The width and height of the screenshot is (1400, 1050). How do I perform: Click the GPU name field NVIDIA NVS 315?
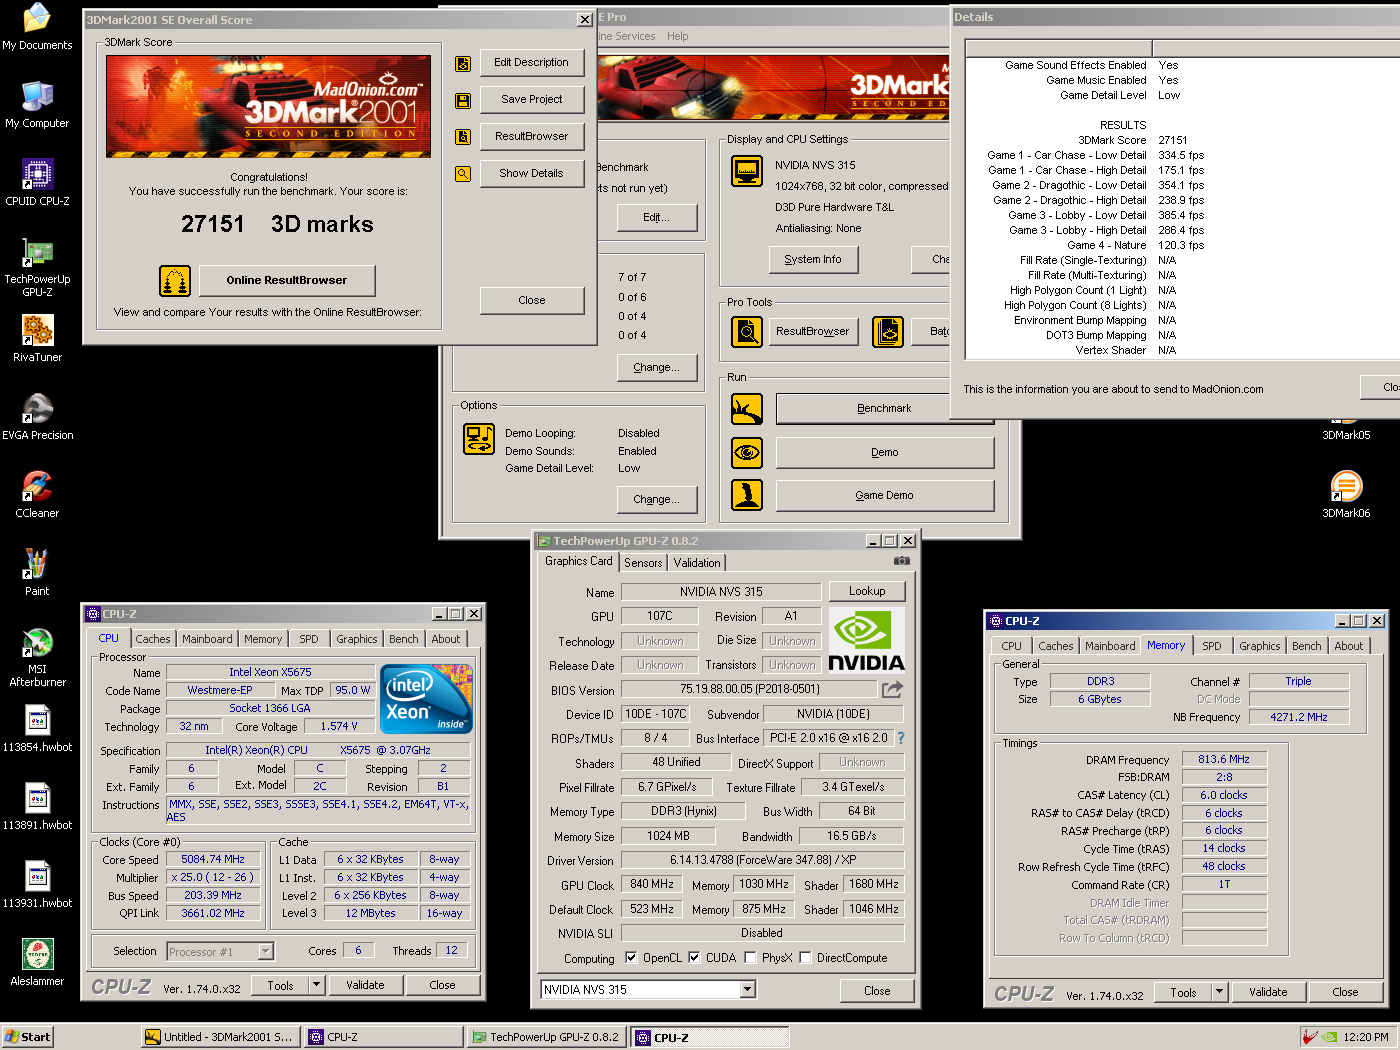(x=721, y=592)
